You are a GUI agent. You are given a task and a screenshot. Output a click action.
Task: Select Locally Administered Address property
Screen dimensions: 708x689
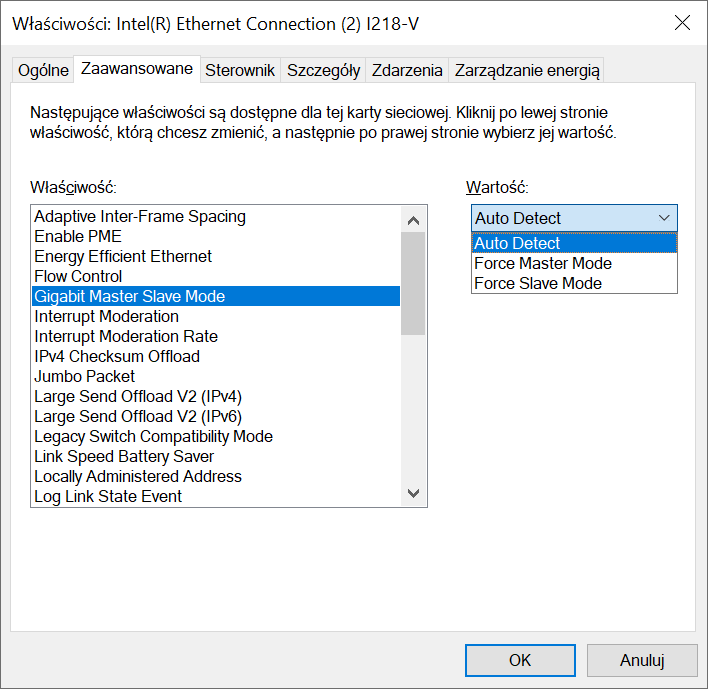(x=137, y=476)
